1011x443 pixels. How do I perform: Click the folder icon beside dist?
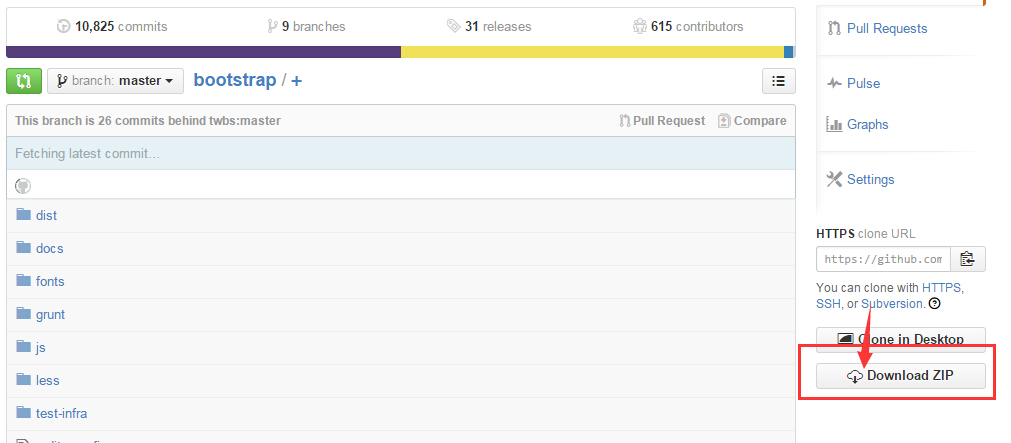tap(24, 214)
